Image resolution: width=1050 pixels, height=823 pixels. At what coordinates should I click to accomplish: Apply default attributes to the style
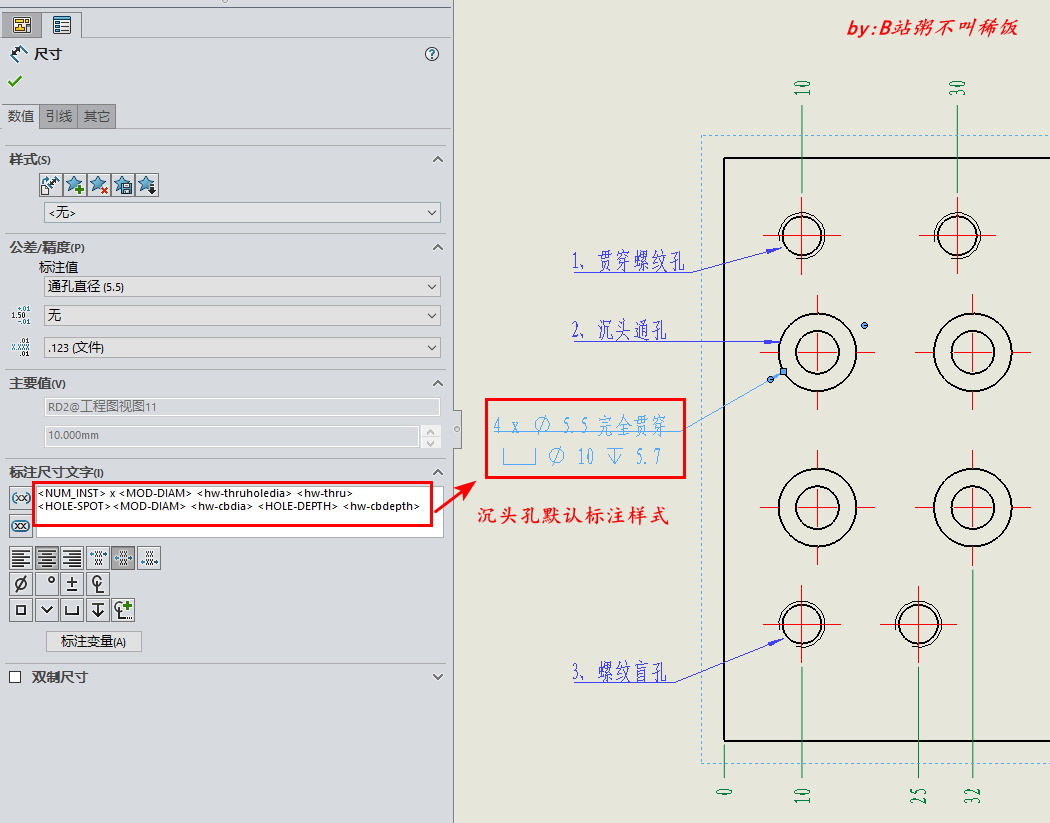tap(50, 185)
